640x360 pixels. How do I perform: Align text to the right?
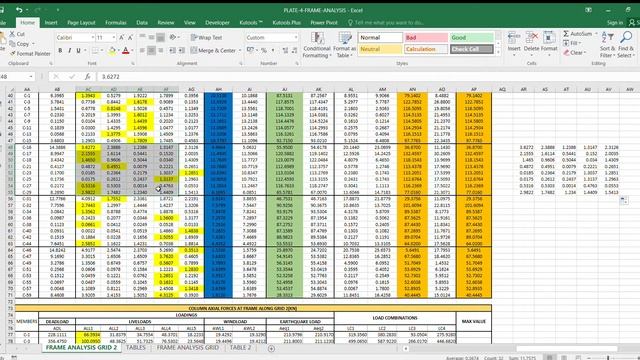point(160,51)
